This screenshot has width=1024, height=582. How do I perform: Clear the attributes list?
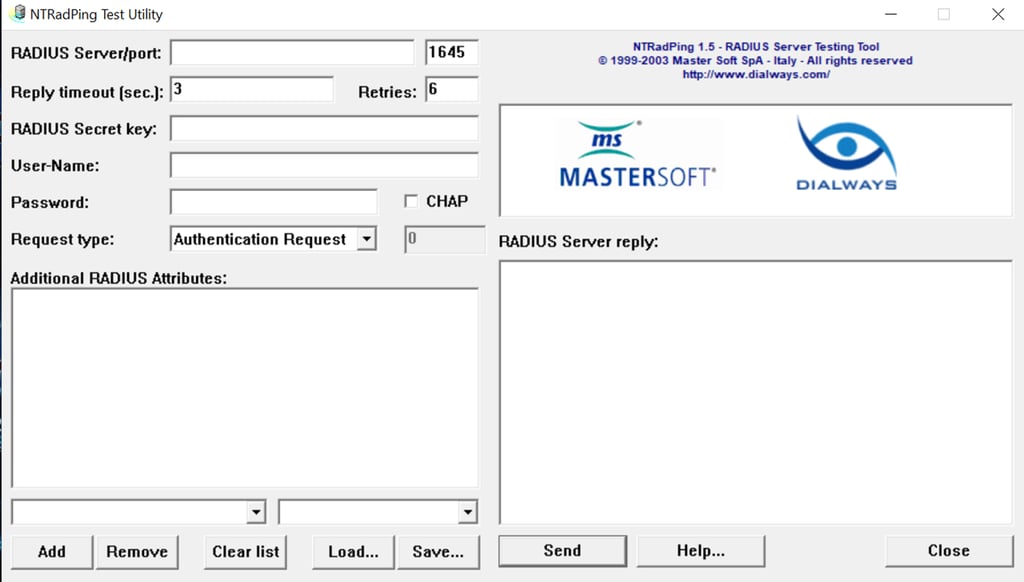point(245,551)
